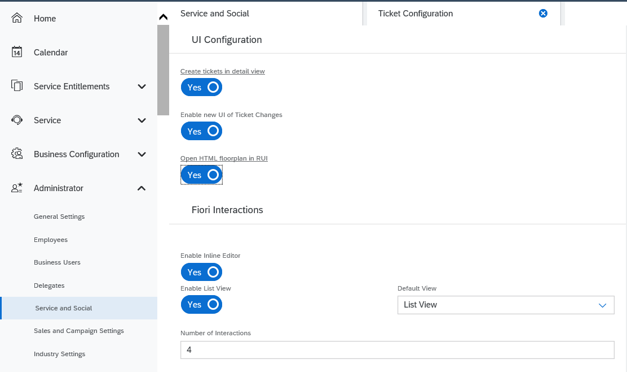Toggle Enable List View switch

coord(202,304)
